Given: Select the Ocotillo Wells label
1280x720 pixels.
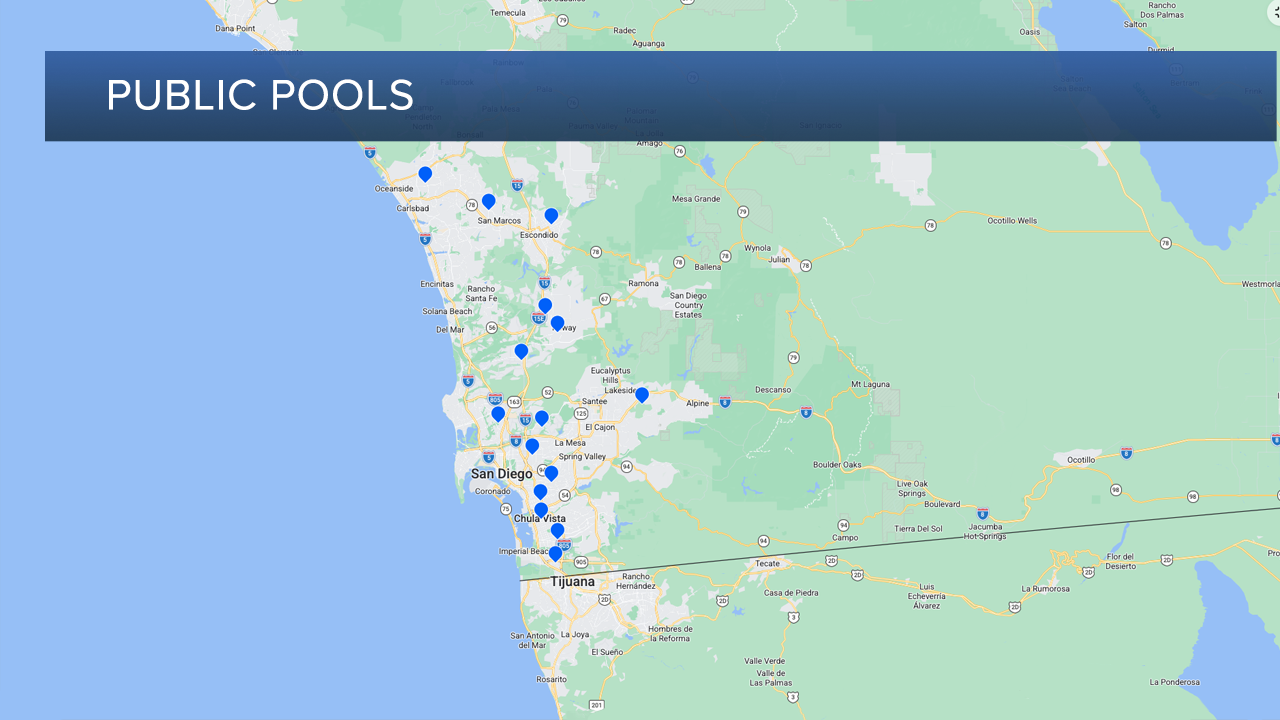Looking at the screenshot, I should [1012, 220].
